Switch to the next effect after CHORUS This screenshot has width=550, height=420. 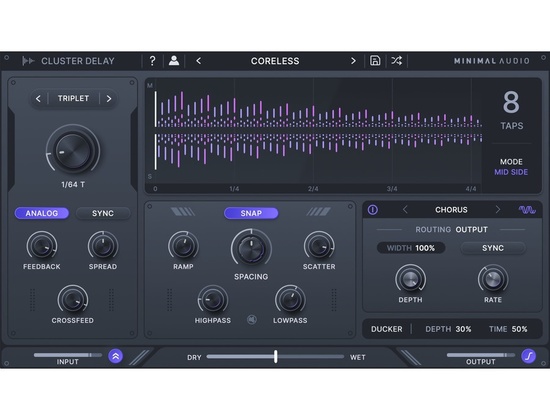[497, 210]
